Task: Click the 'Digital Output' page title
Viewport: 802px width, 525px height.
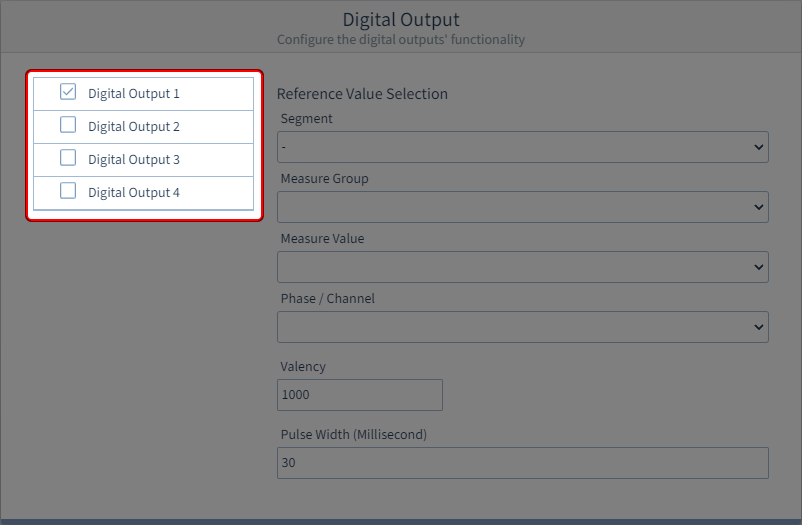Action: [x=401, y=20]
